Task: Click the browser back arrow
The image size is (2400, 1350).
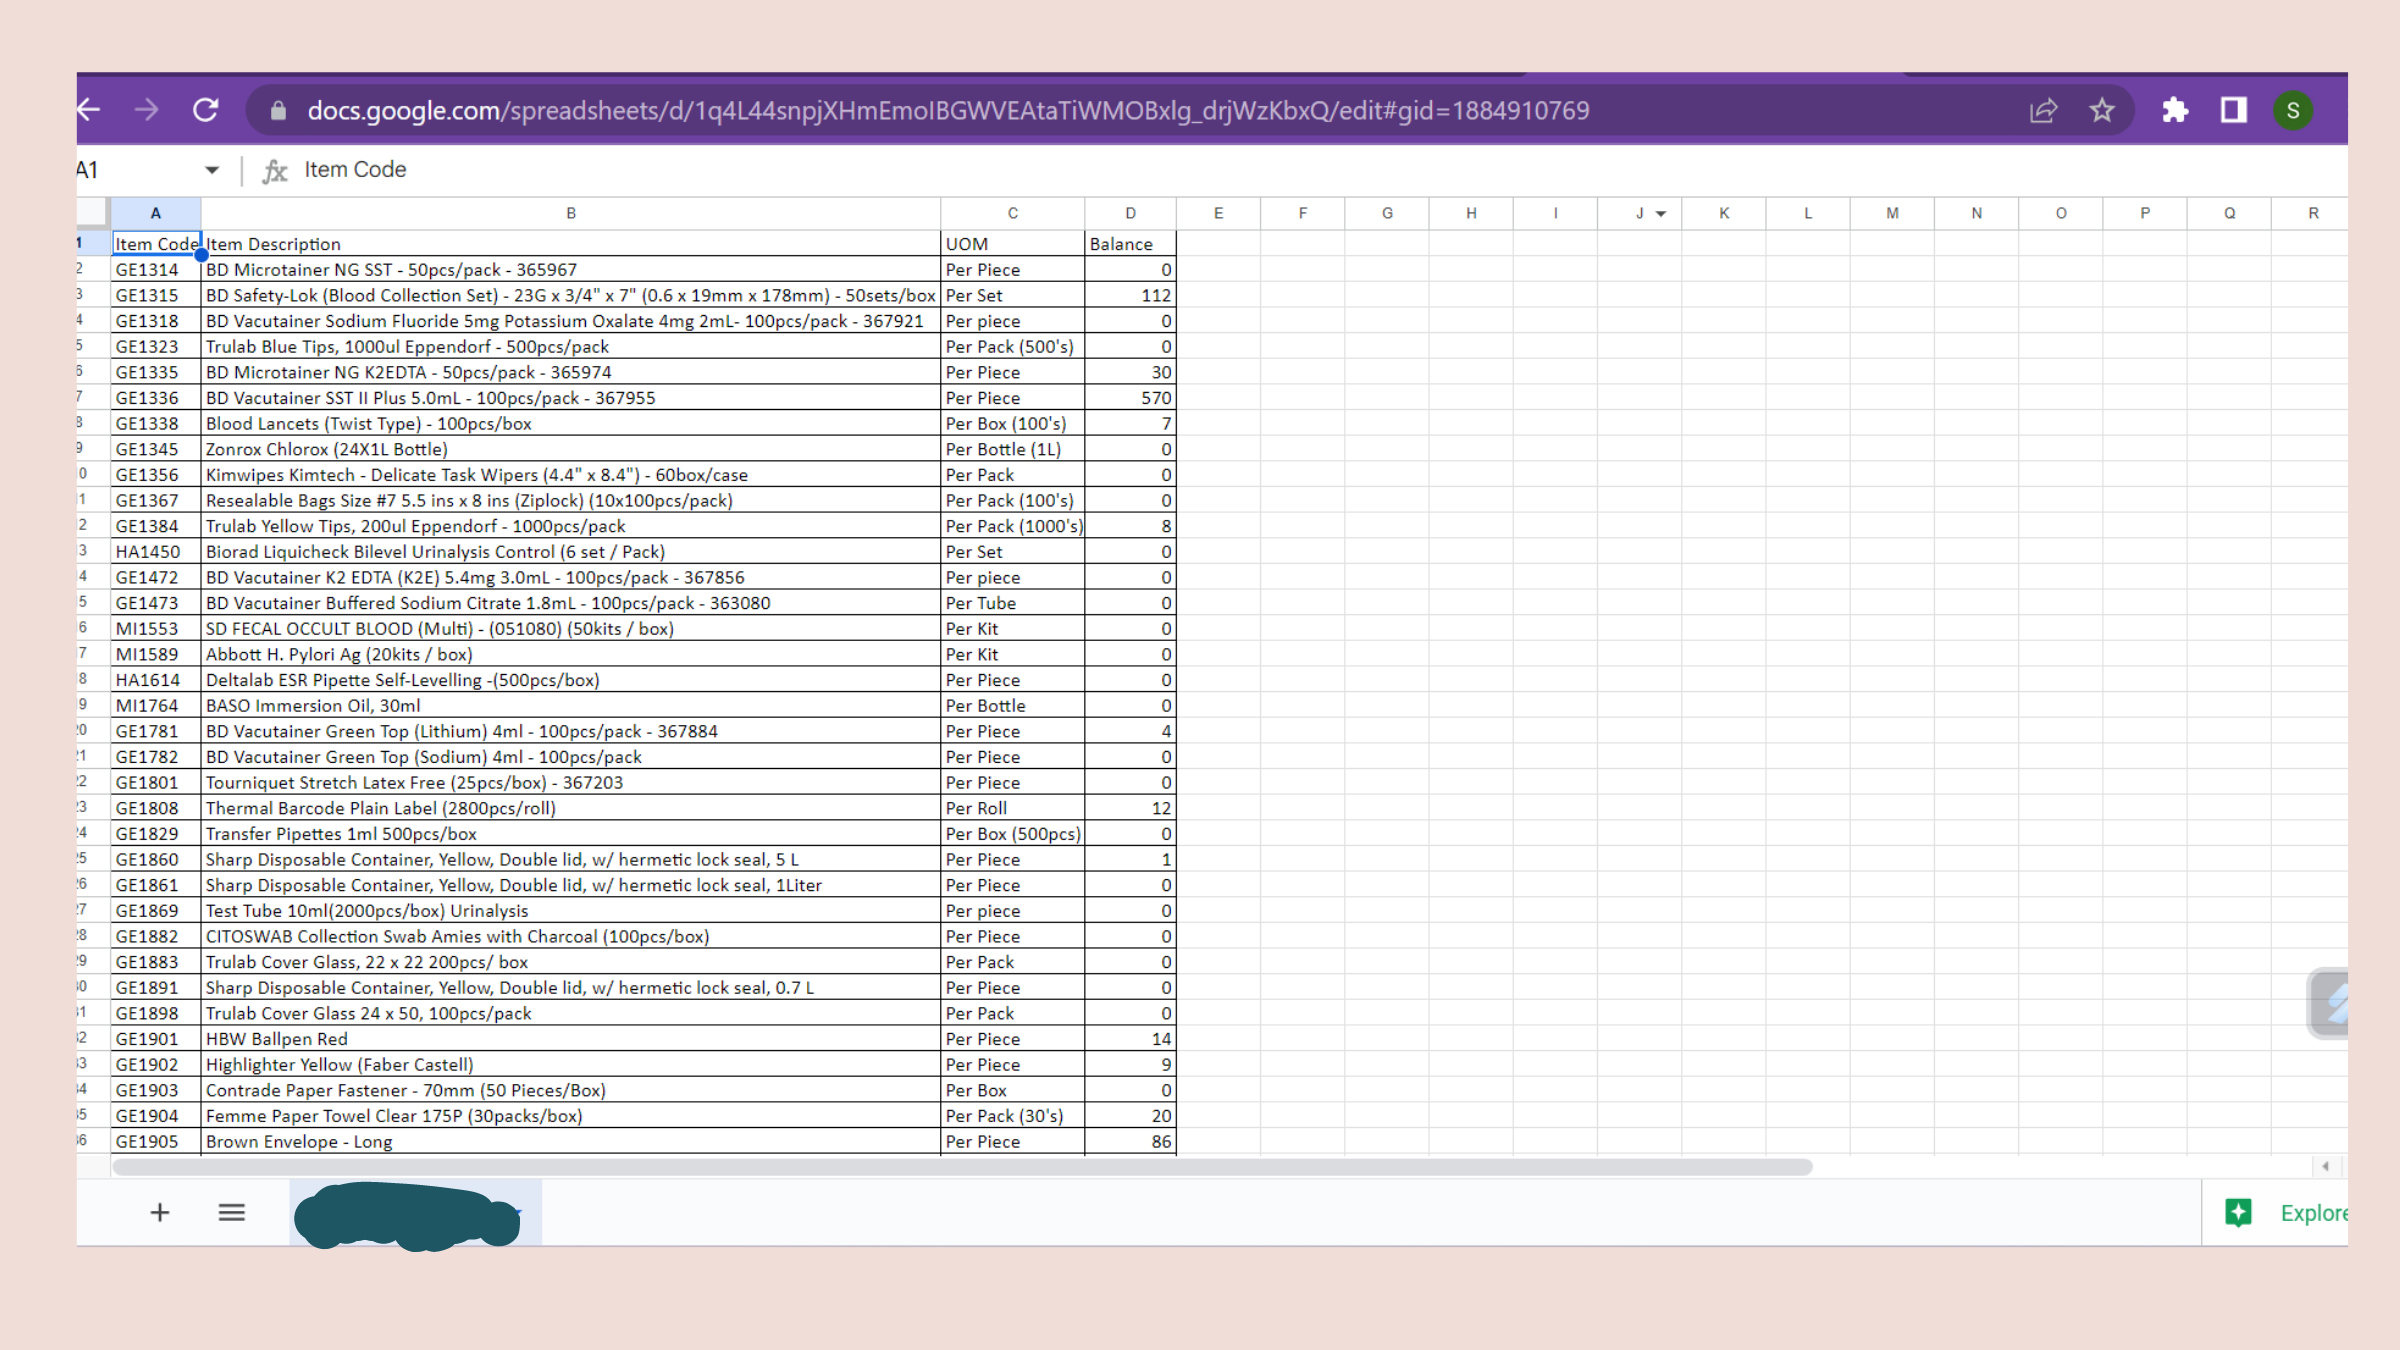Action: point(90,110)
